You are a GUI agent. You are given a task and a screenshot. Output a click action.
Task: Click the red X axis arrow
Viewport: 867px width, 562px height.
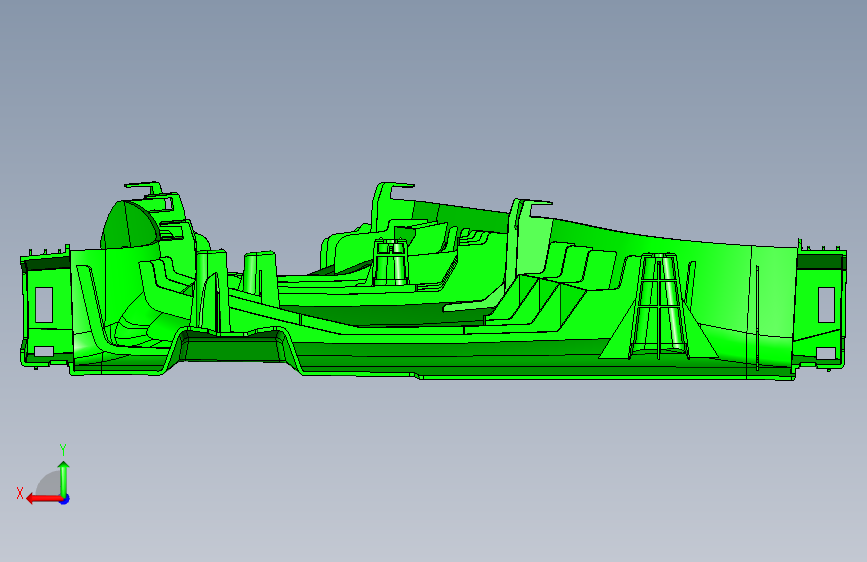pos(44,499)
